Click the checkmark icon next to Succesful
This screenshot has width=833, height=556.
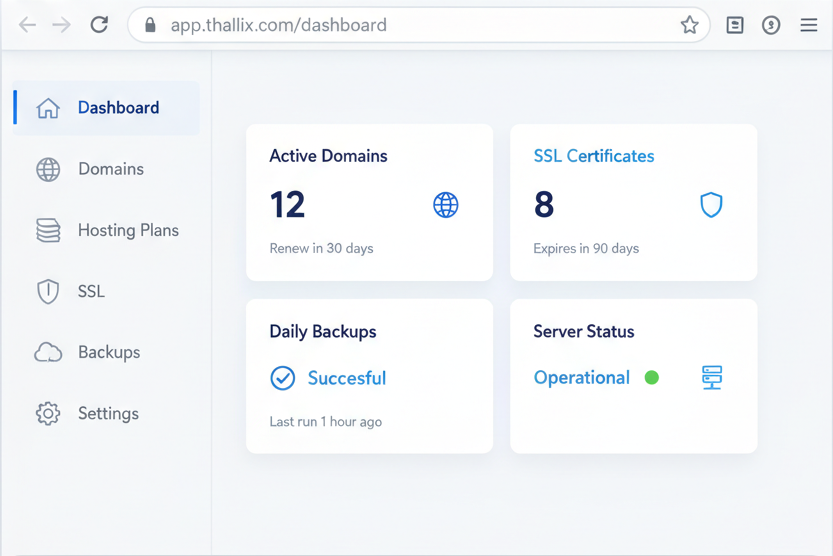(x=283, y=378)
